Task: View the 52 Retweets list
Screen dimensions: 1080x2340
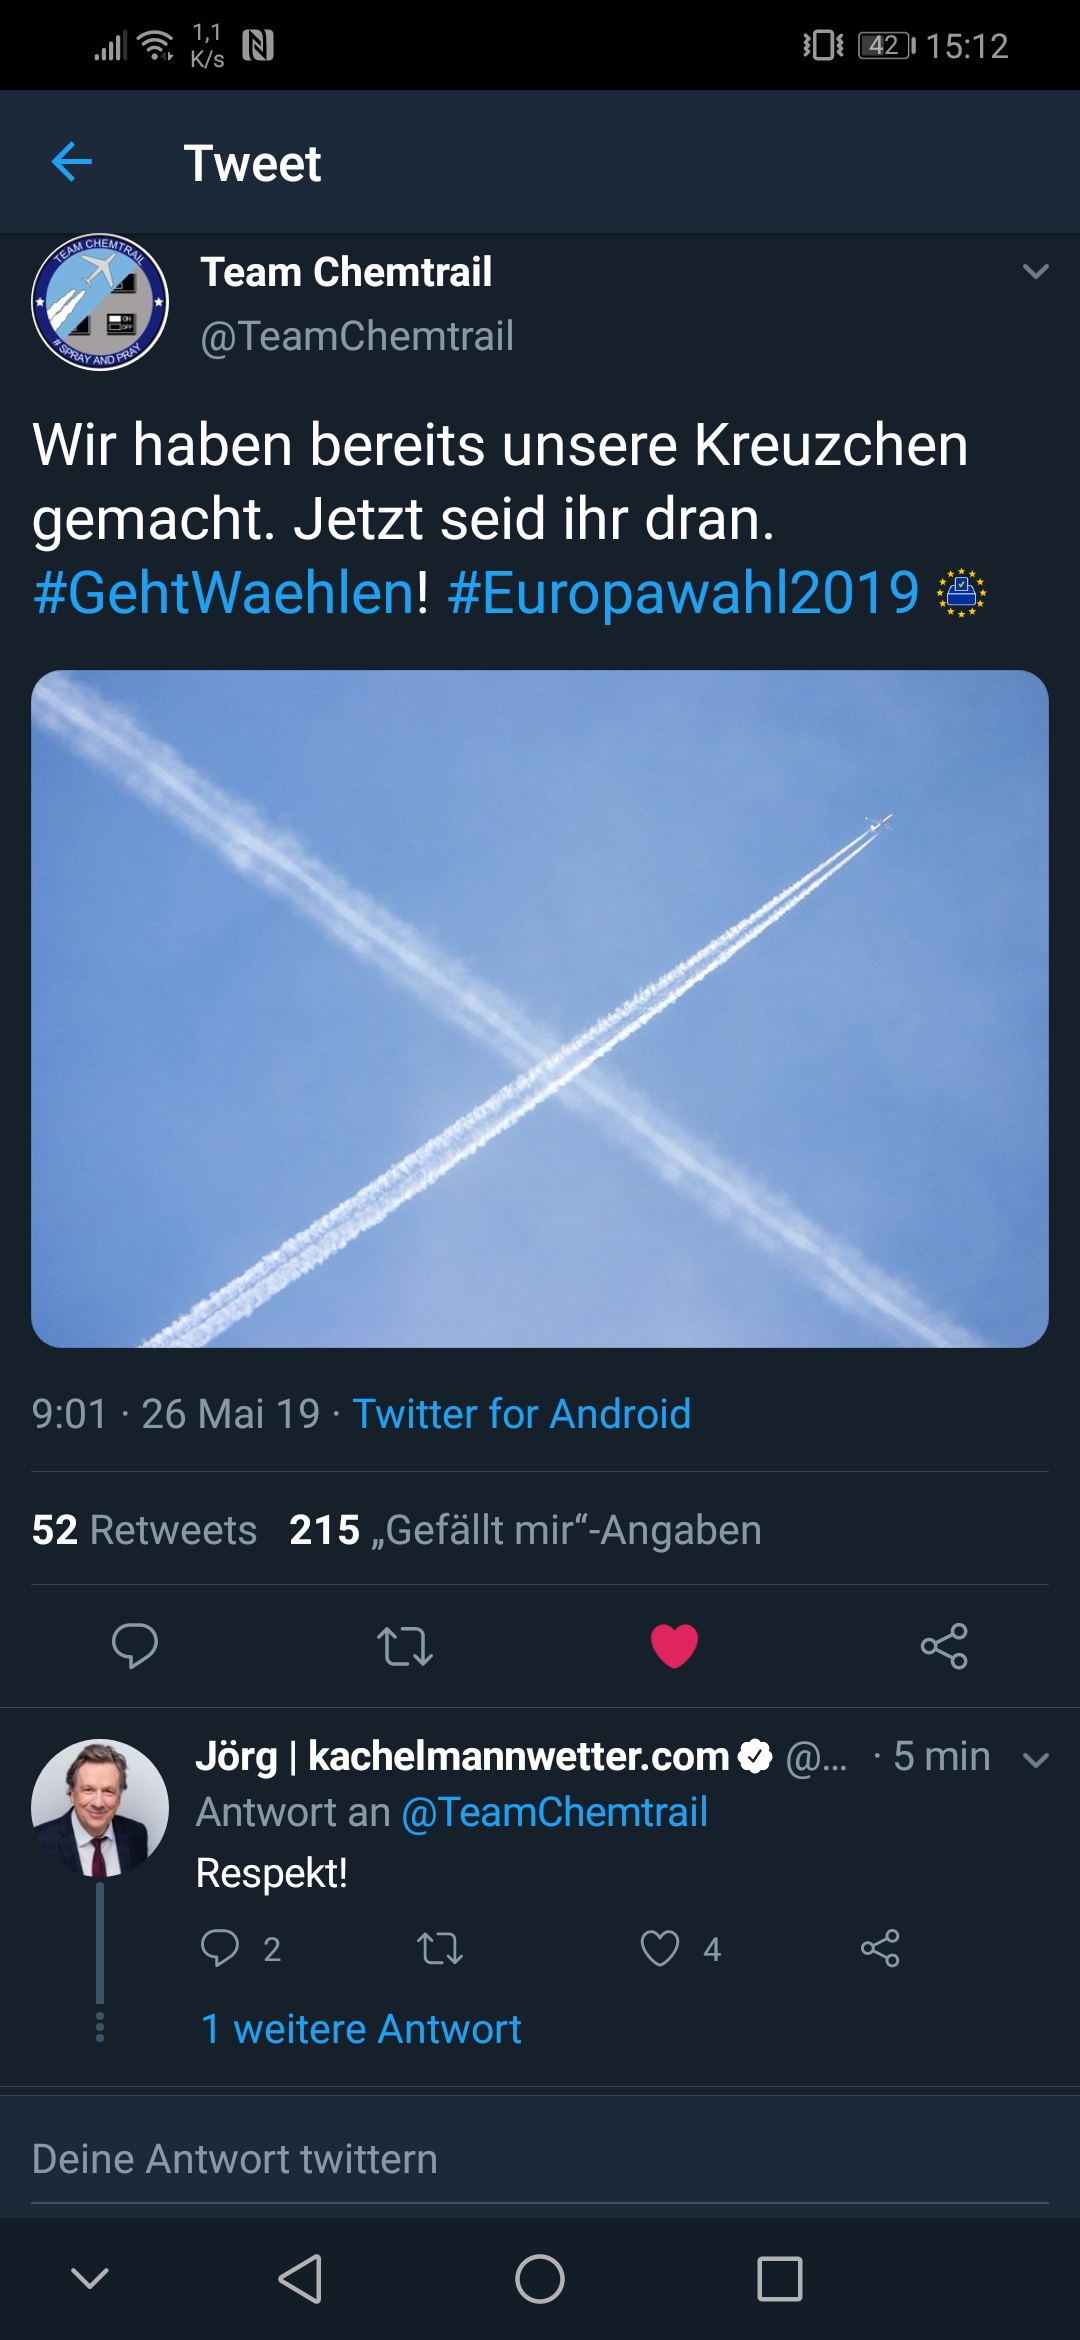Action: tap(144, 1530)
